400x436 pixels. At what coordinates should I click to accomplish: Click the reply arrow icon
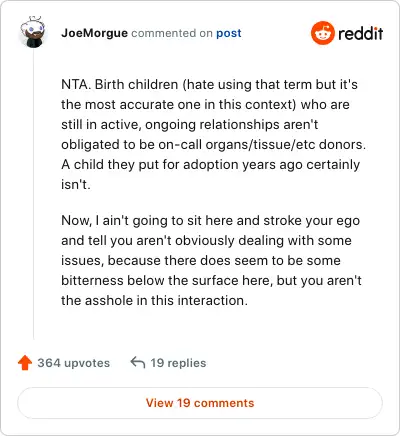[138, 362]
